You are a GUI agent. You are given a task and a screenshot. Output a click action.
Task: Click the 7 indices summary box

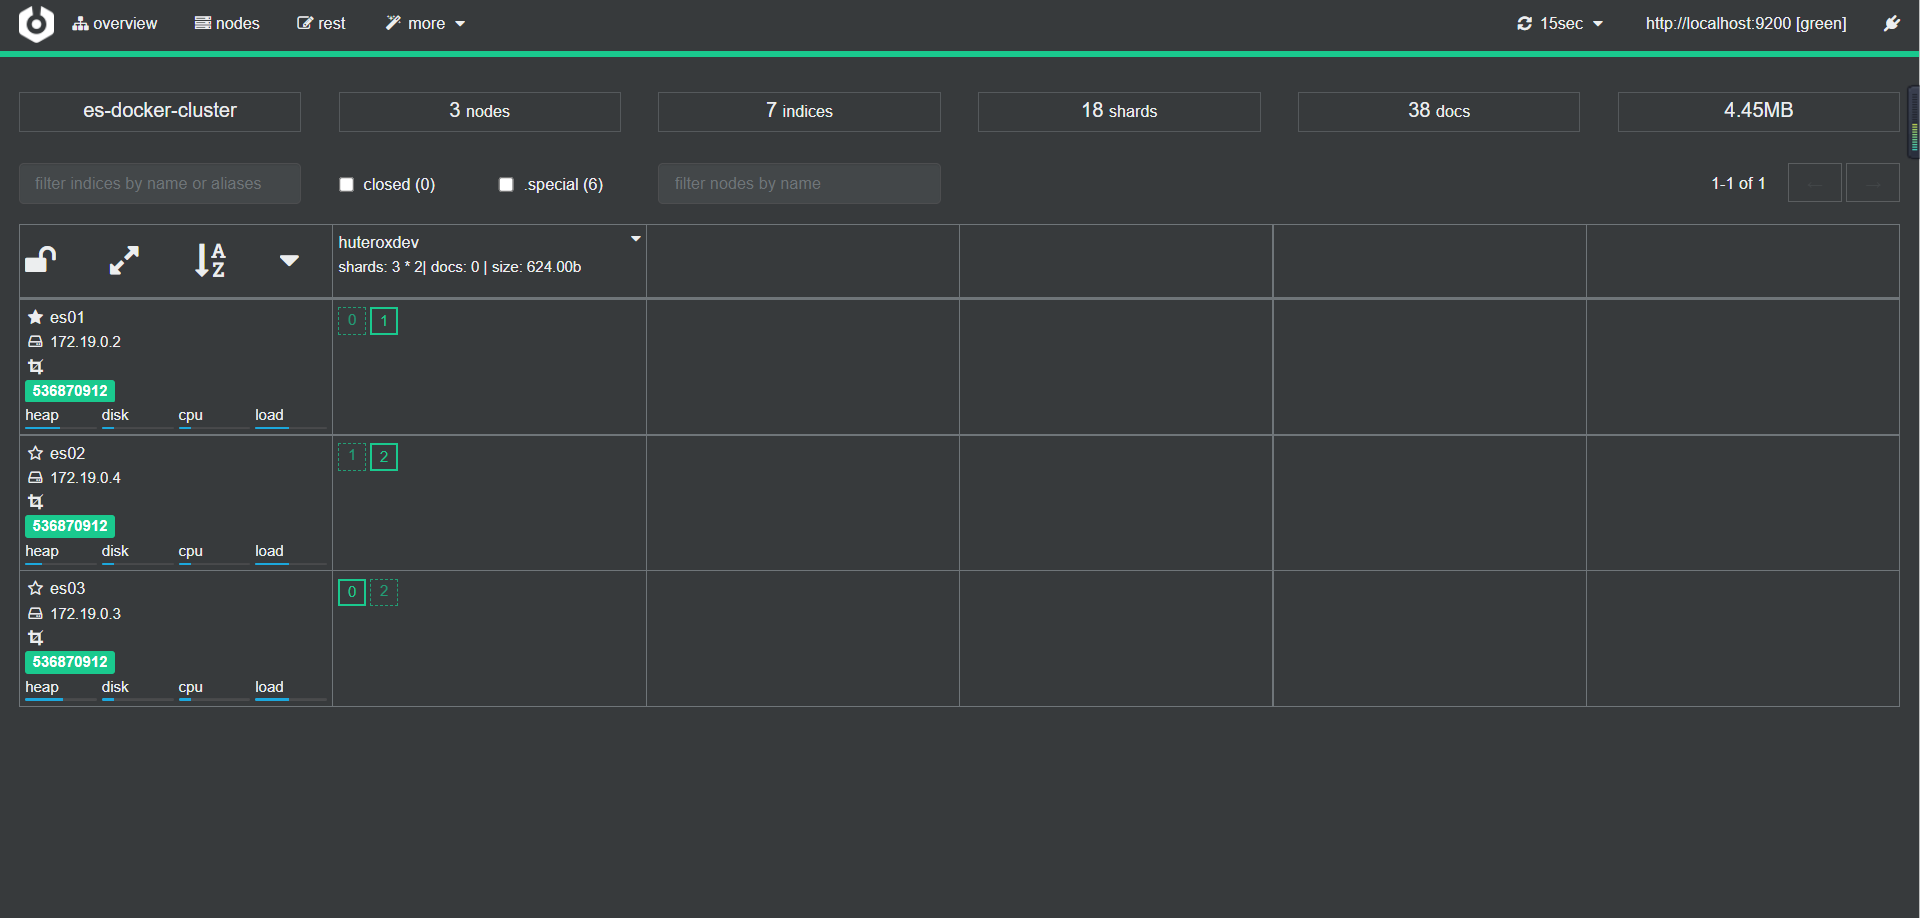point(799,111)
